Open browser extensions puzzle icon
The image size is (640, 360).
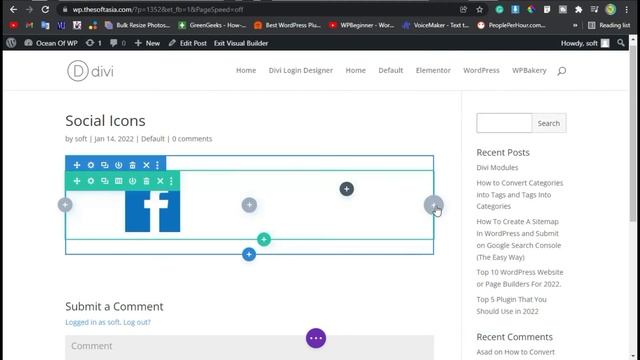pyautogui.click(x=578, y=9)
